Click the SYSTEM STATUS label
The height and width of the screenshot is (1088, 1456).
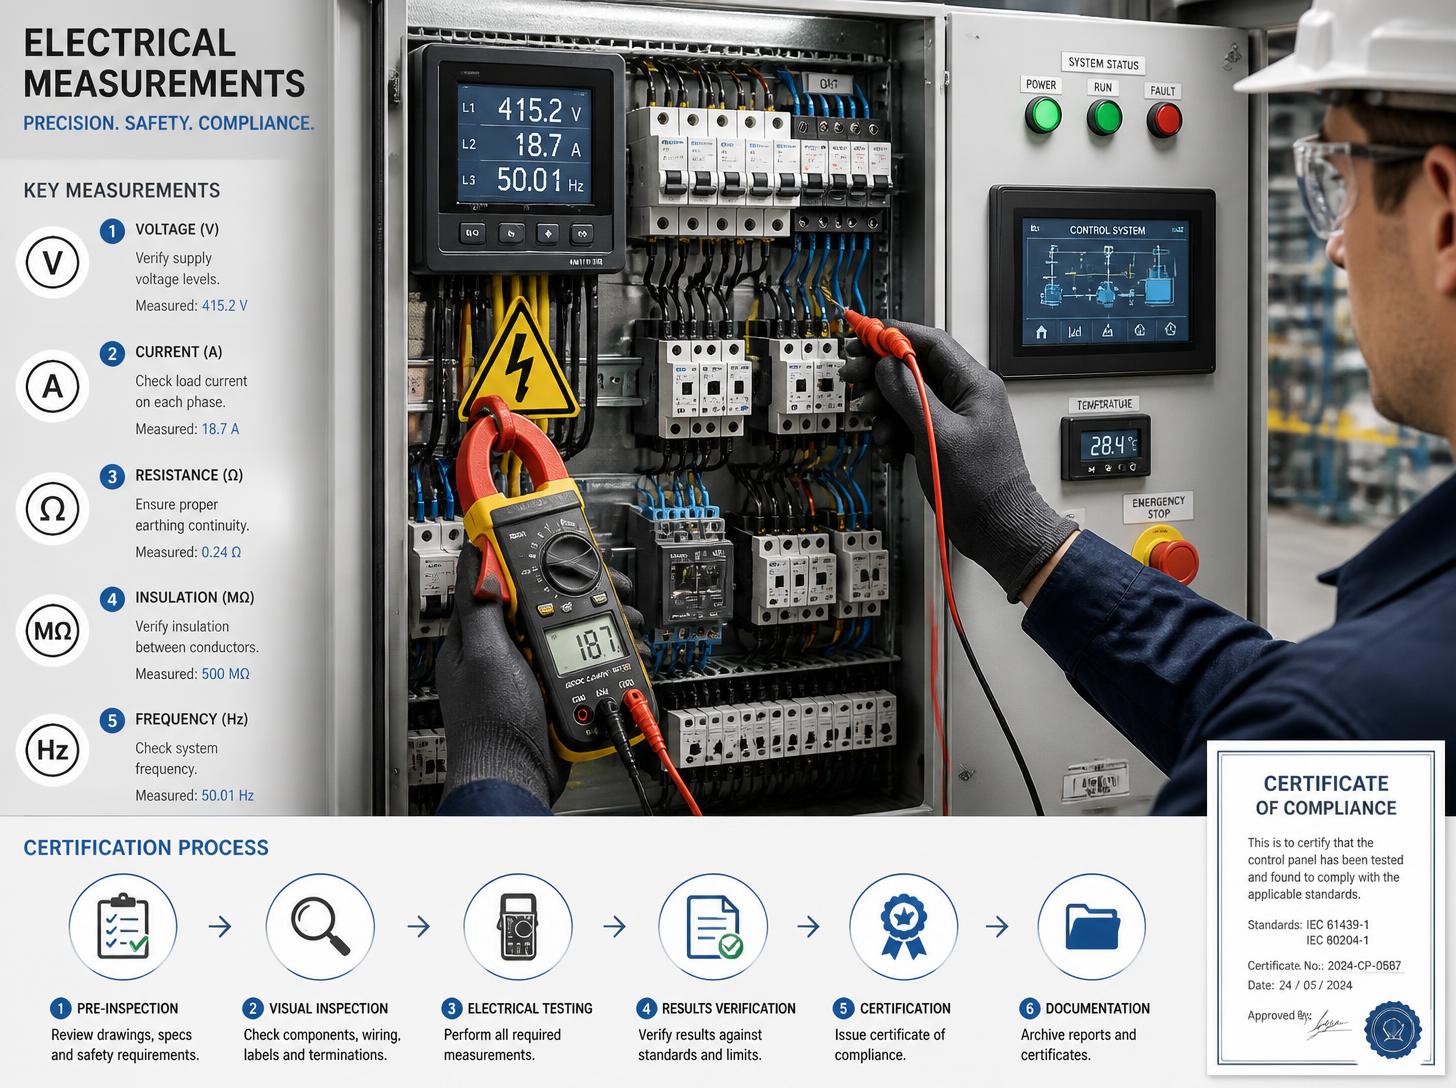pos(1103,63)
